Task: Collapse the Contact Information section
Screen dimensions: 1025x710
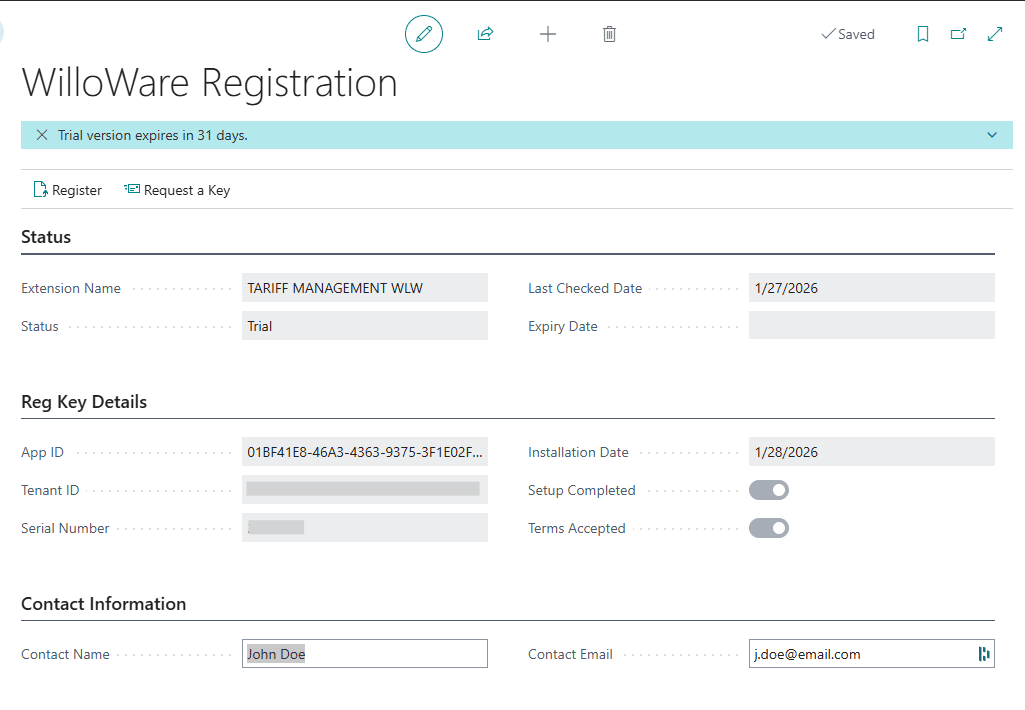Action: coord(103,604)
